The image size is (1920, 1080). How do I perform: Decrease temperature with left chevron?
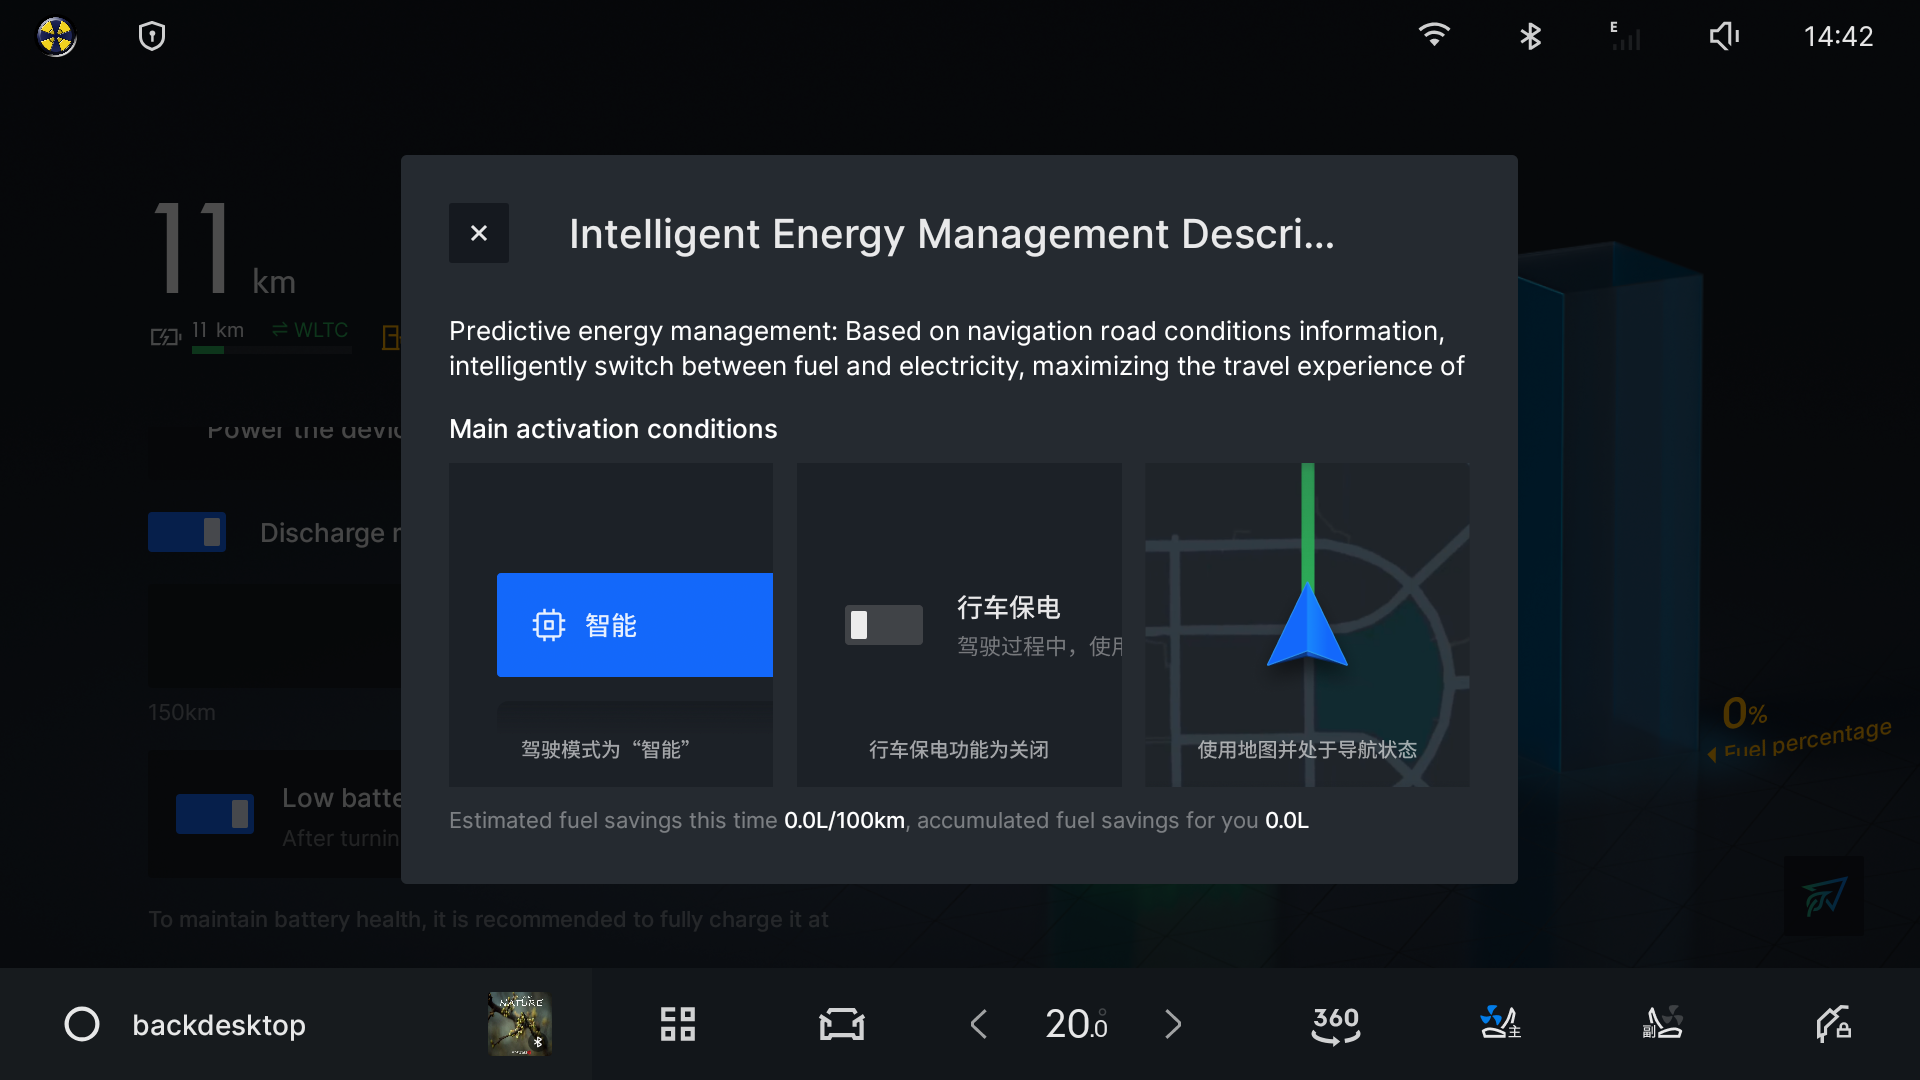(979, 1024)
